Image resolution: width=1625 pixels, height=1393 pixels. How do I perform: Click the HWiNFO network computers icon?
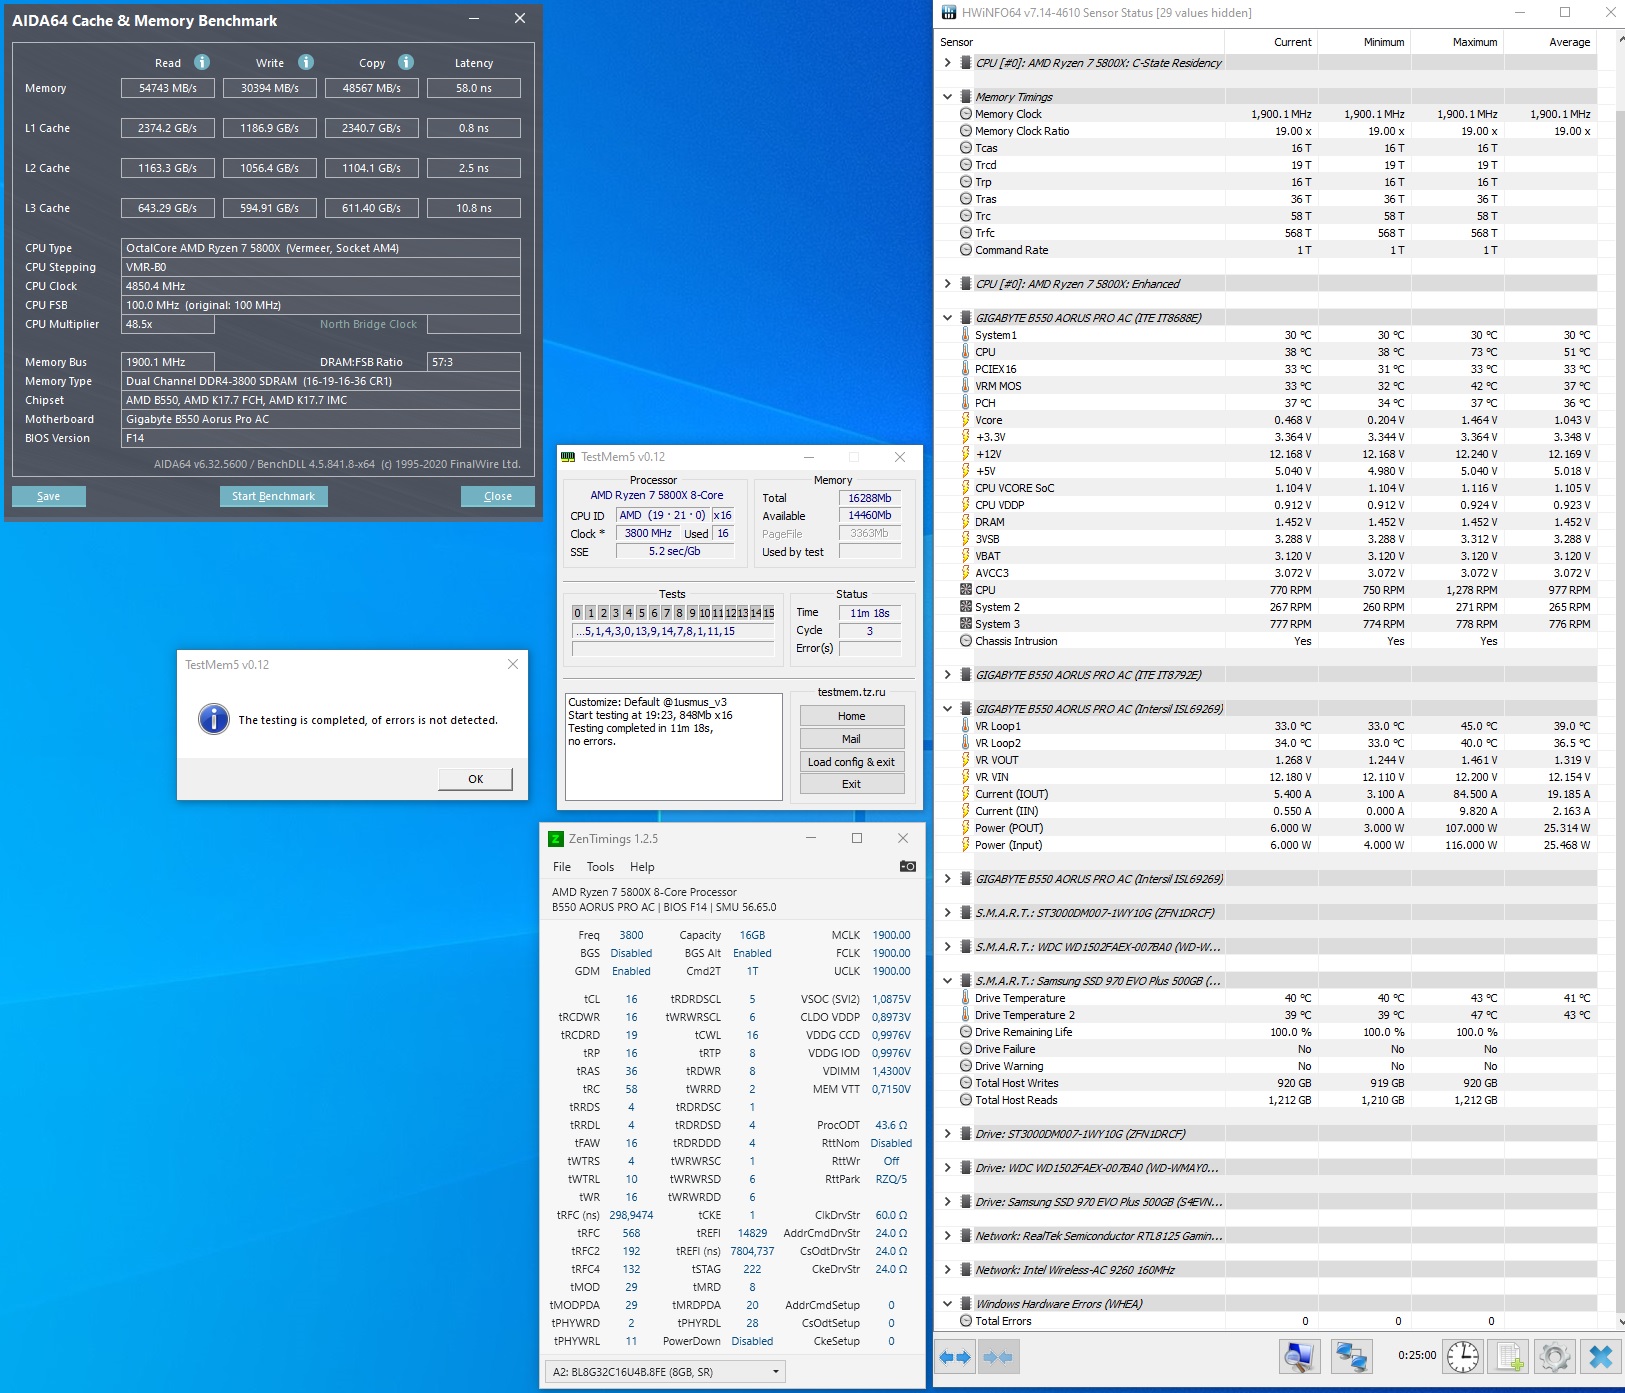click(1351, 1357)
